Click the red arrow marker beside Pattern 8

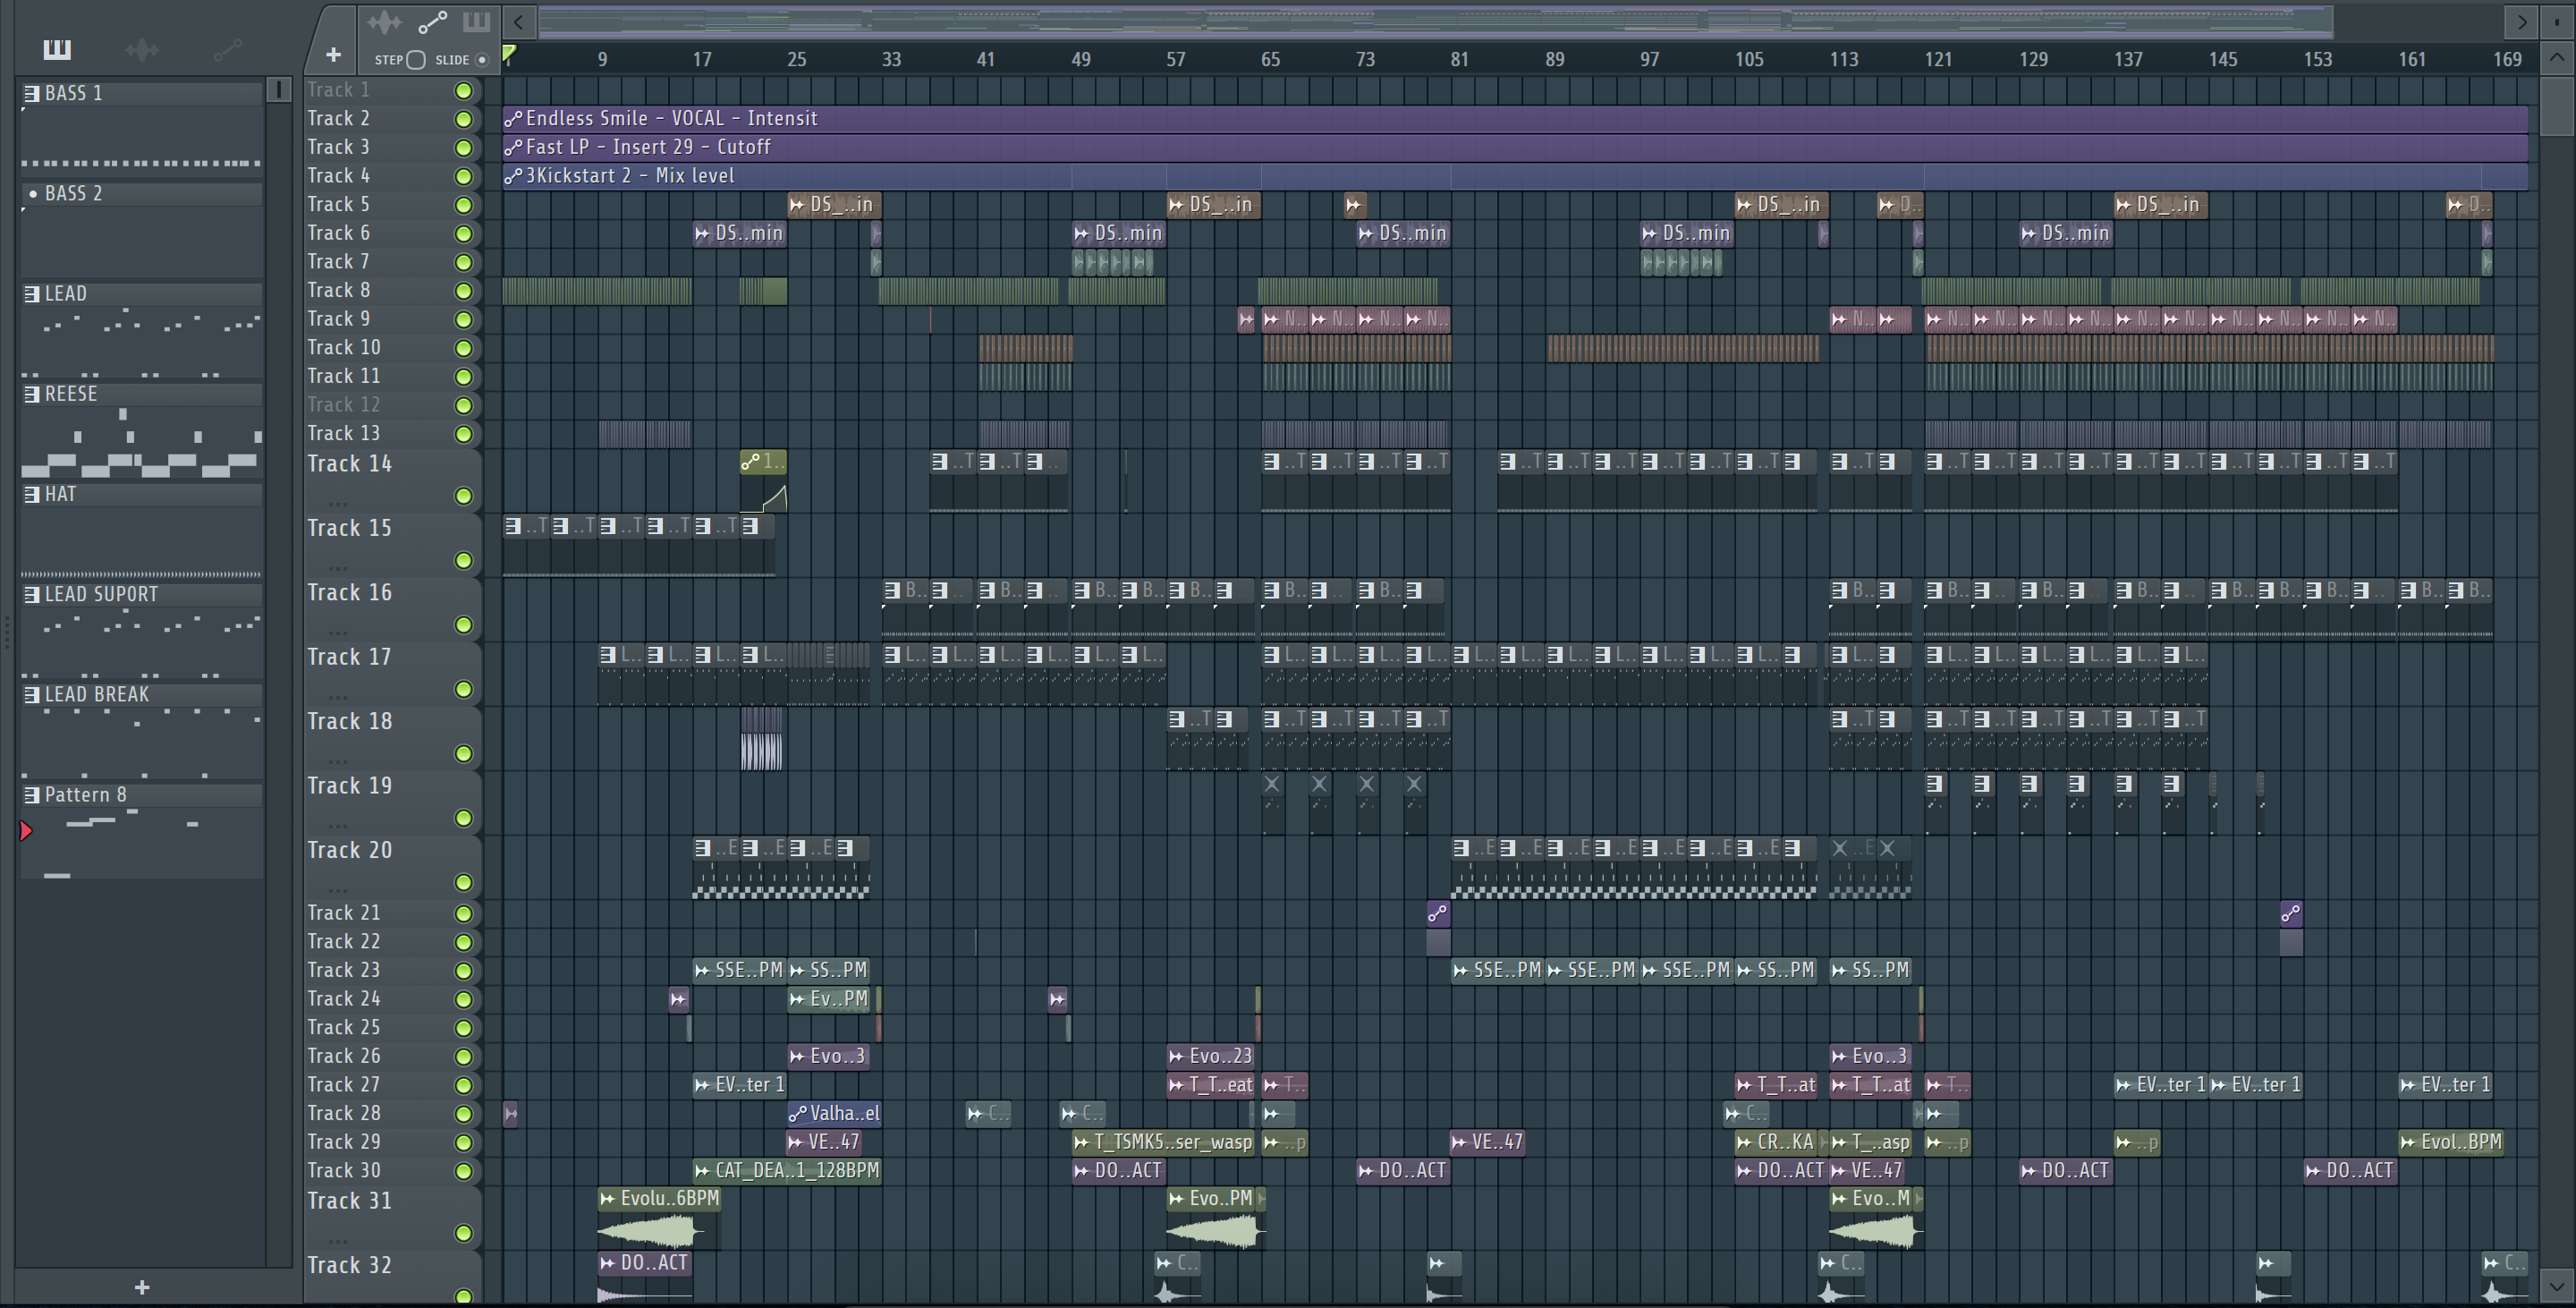(x=26, y=830)
